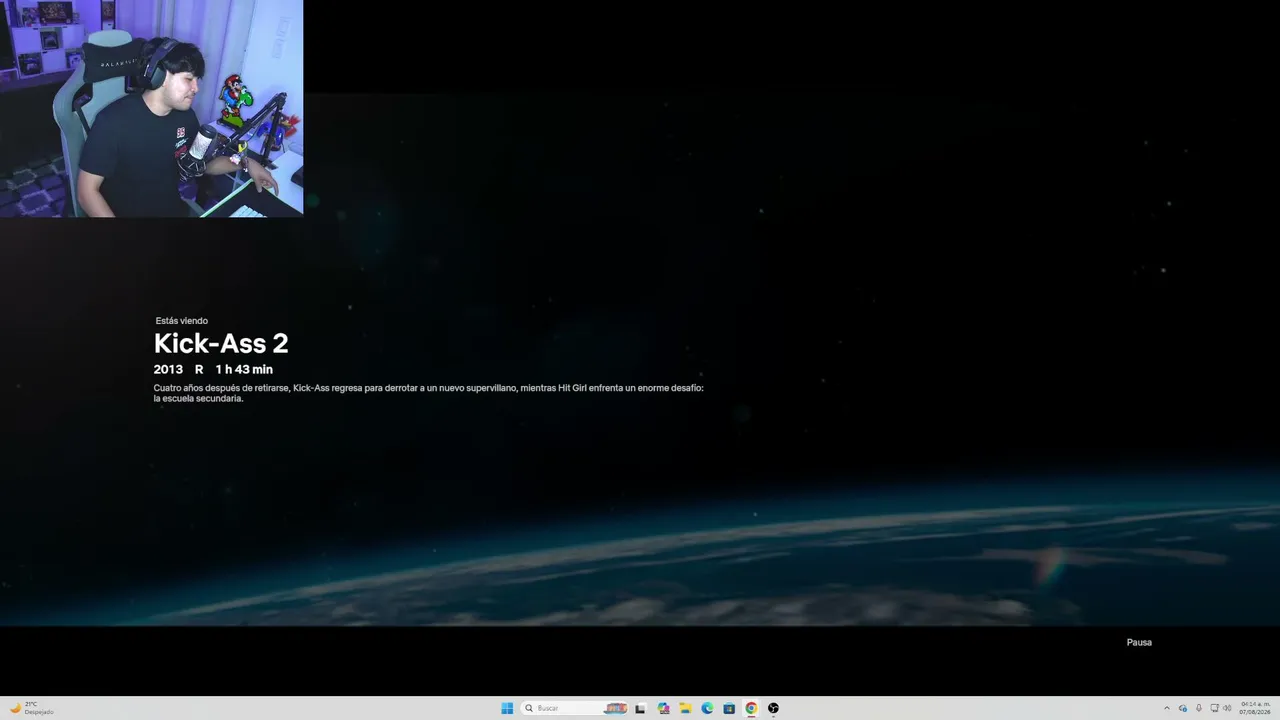Open Task View from the taskbar
Viewport: 1280px width, 720px height.
tap(640, 708)
